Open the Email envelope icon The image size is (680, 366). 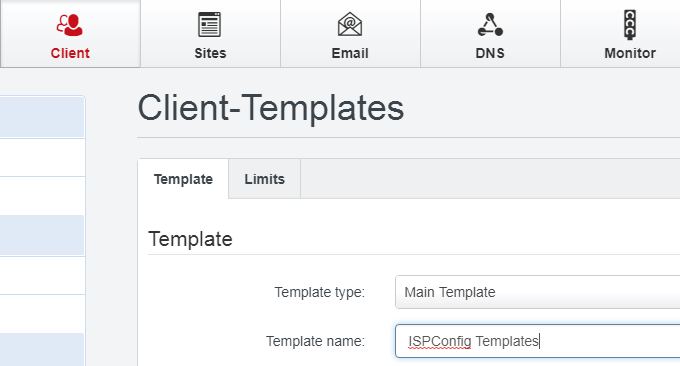350,24
